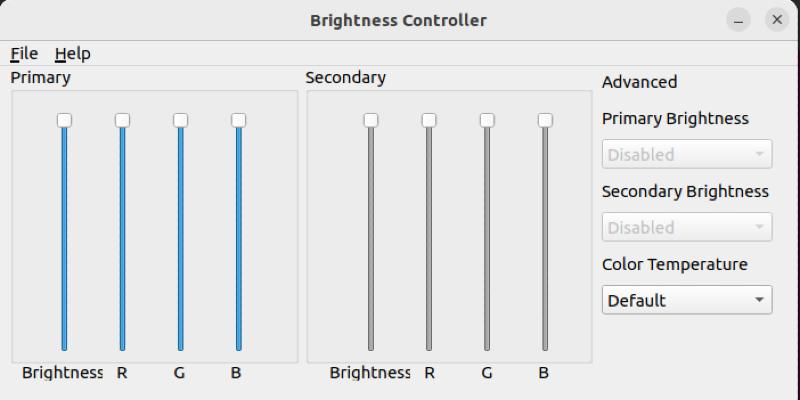Viewport: 800px width, 400px height.
Task: Click the Secondary Brightness slider handle
Action: [371, 120]
